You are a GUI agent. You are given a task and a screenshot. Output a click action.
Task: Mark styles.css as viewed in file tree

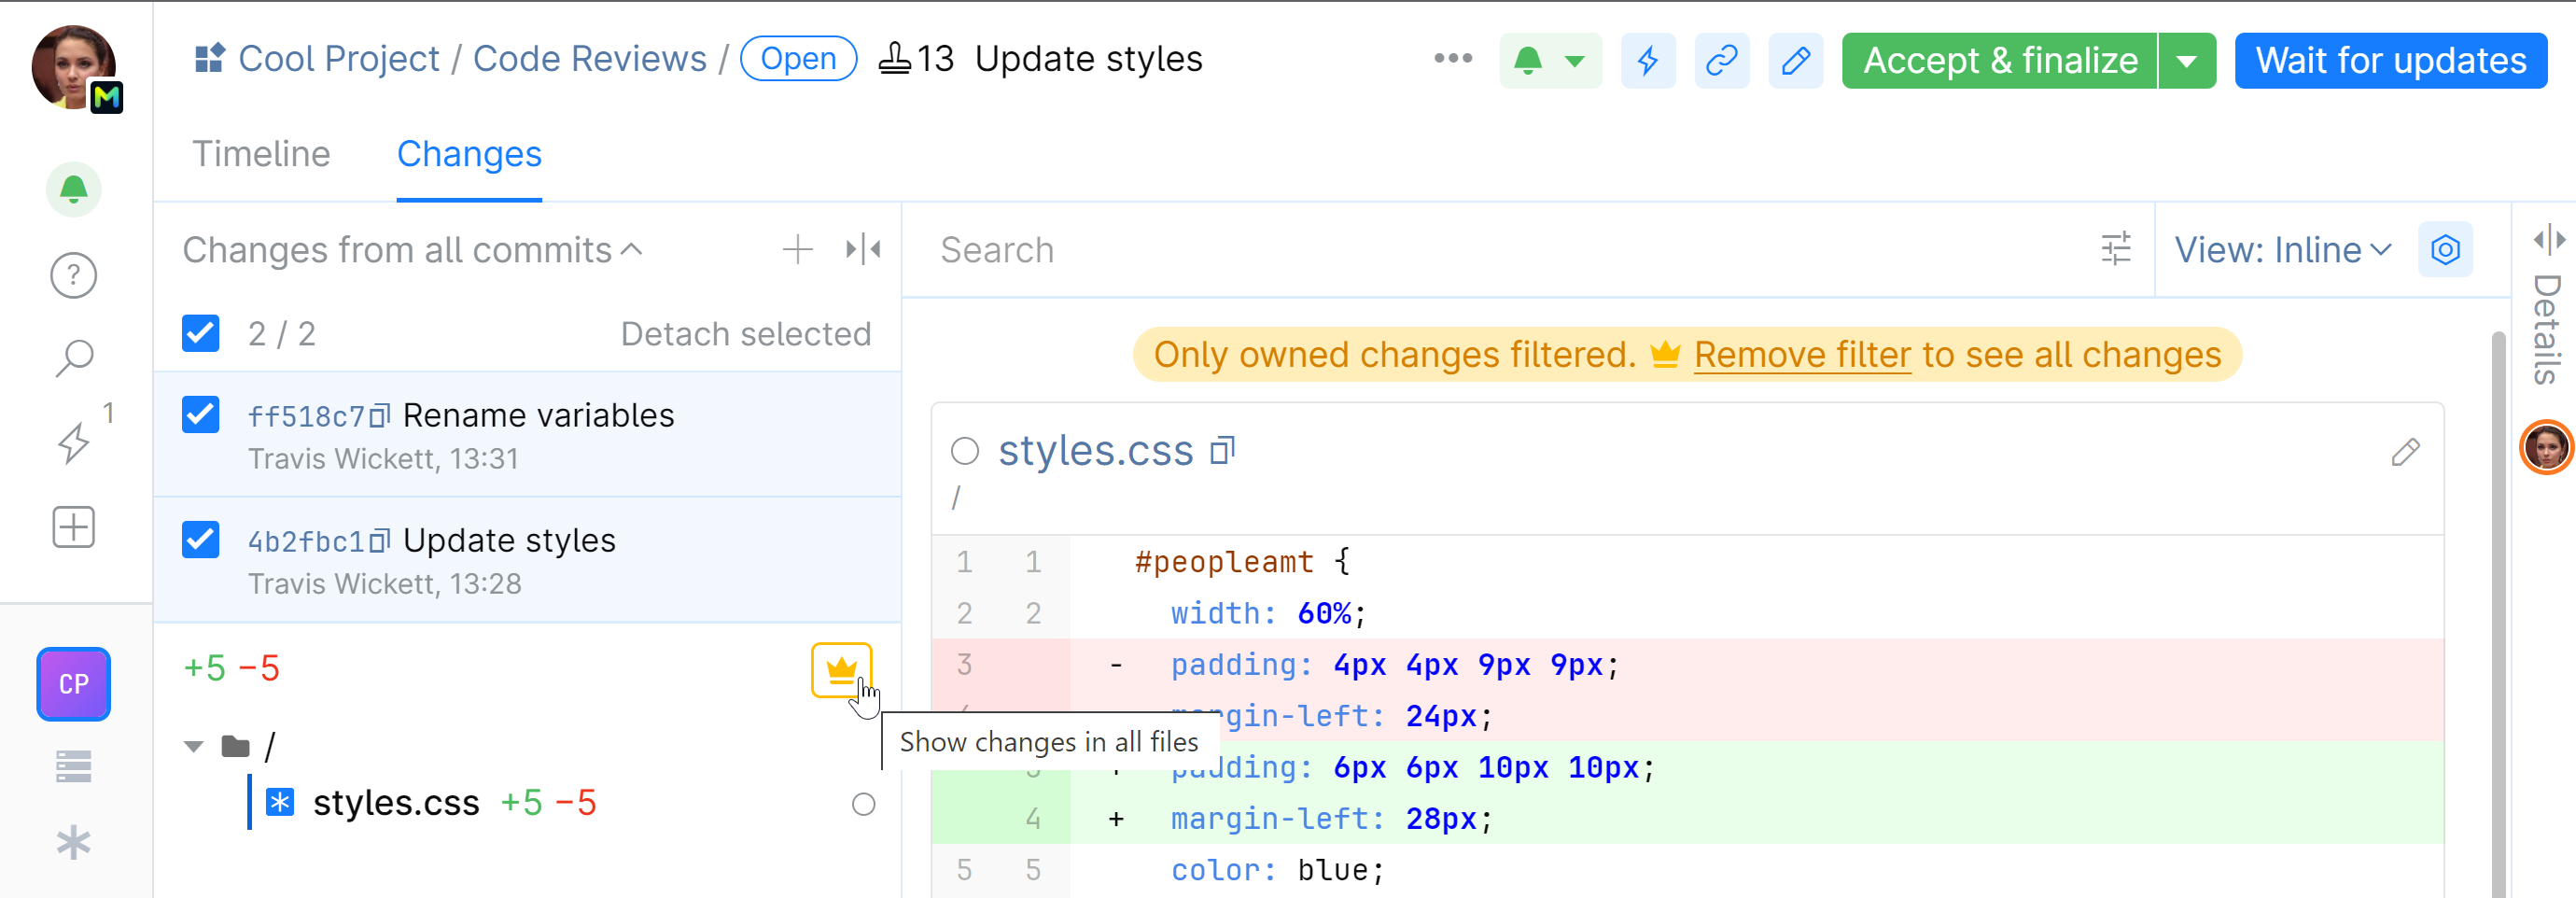click(864, 804)
